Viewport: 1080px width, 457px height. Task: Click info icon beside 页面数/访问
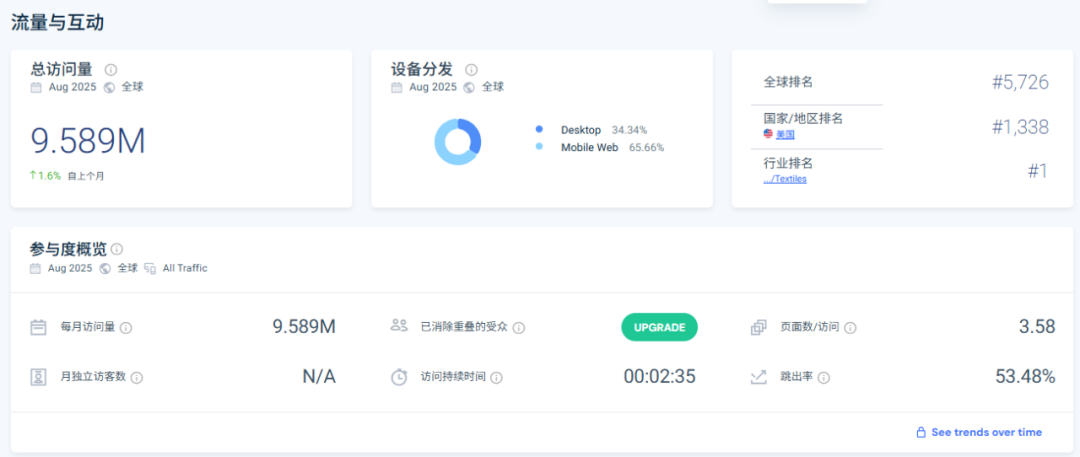850,327
